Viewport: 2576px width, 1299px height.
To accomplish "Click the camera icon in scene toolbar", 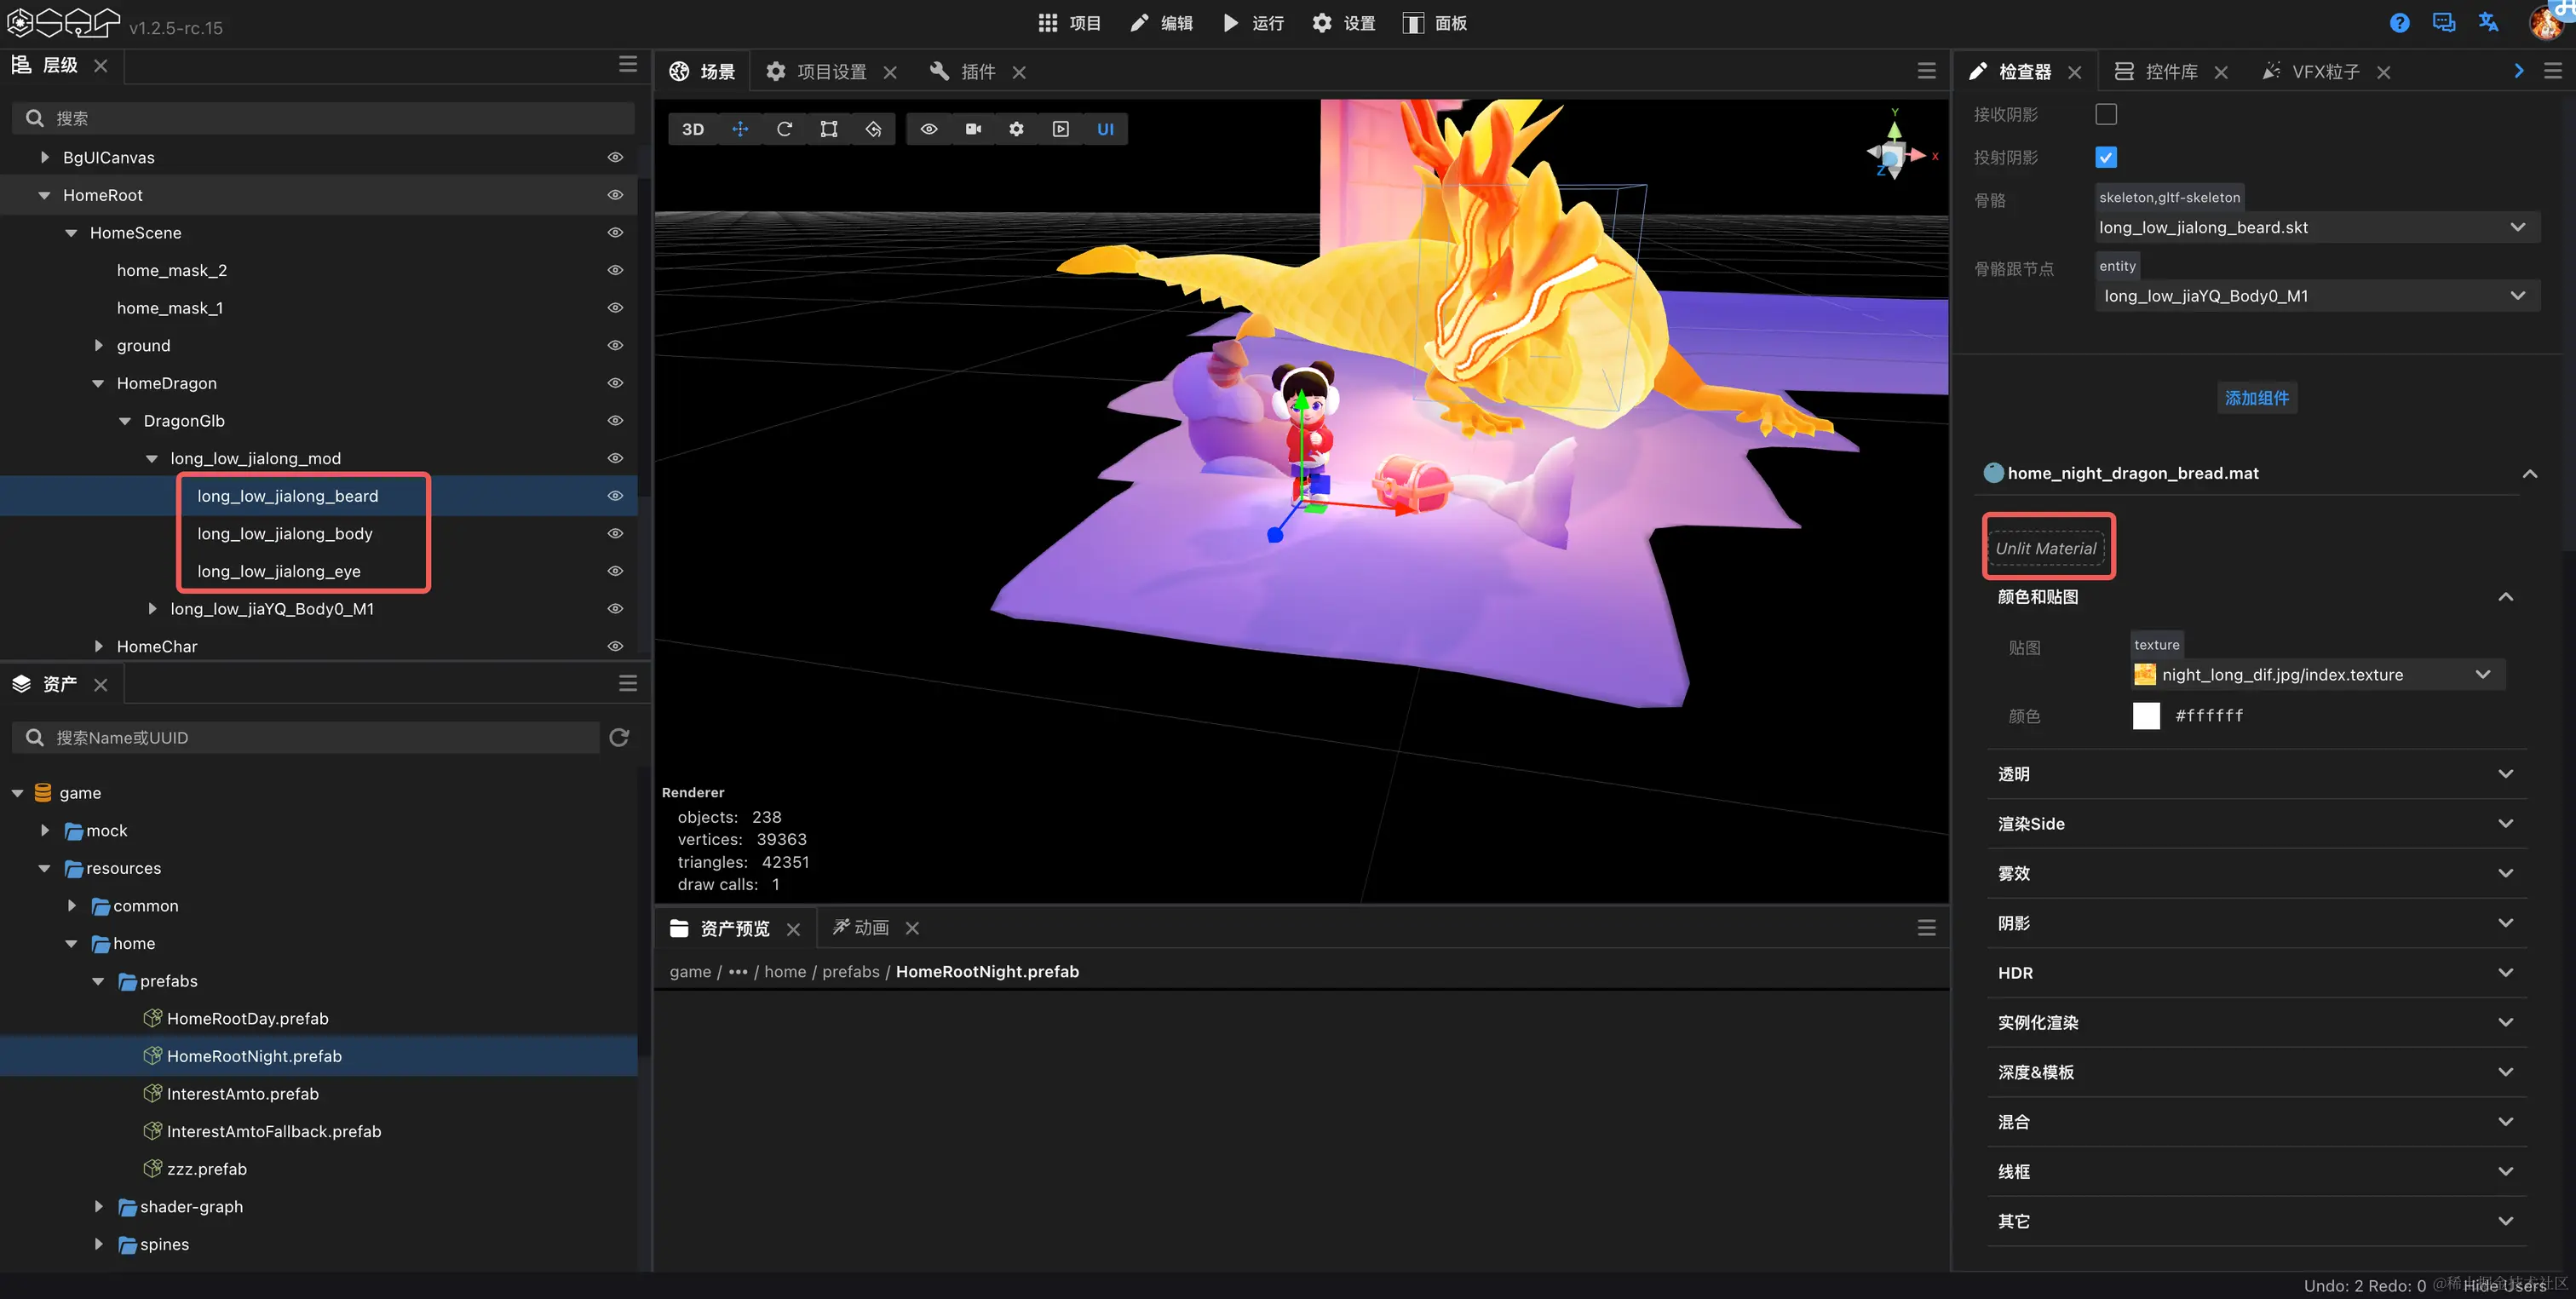I will click(x=973, y=129).
